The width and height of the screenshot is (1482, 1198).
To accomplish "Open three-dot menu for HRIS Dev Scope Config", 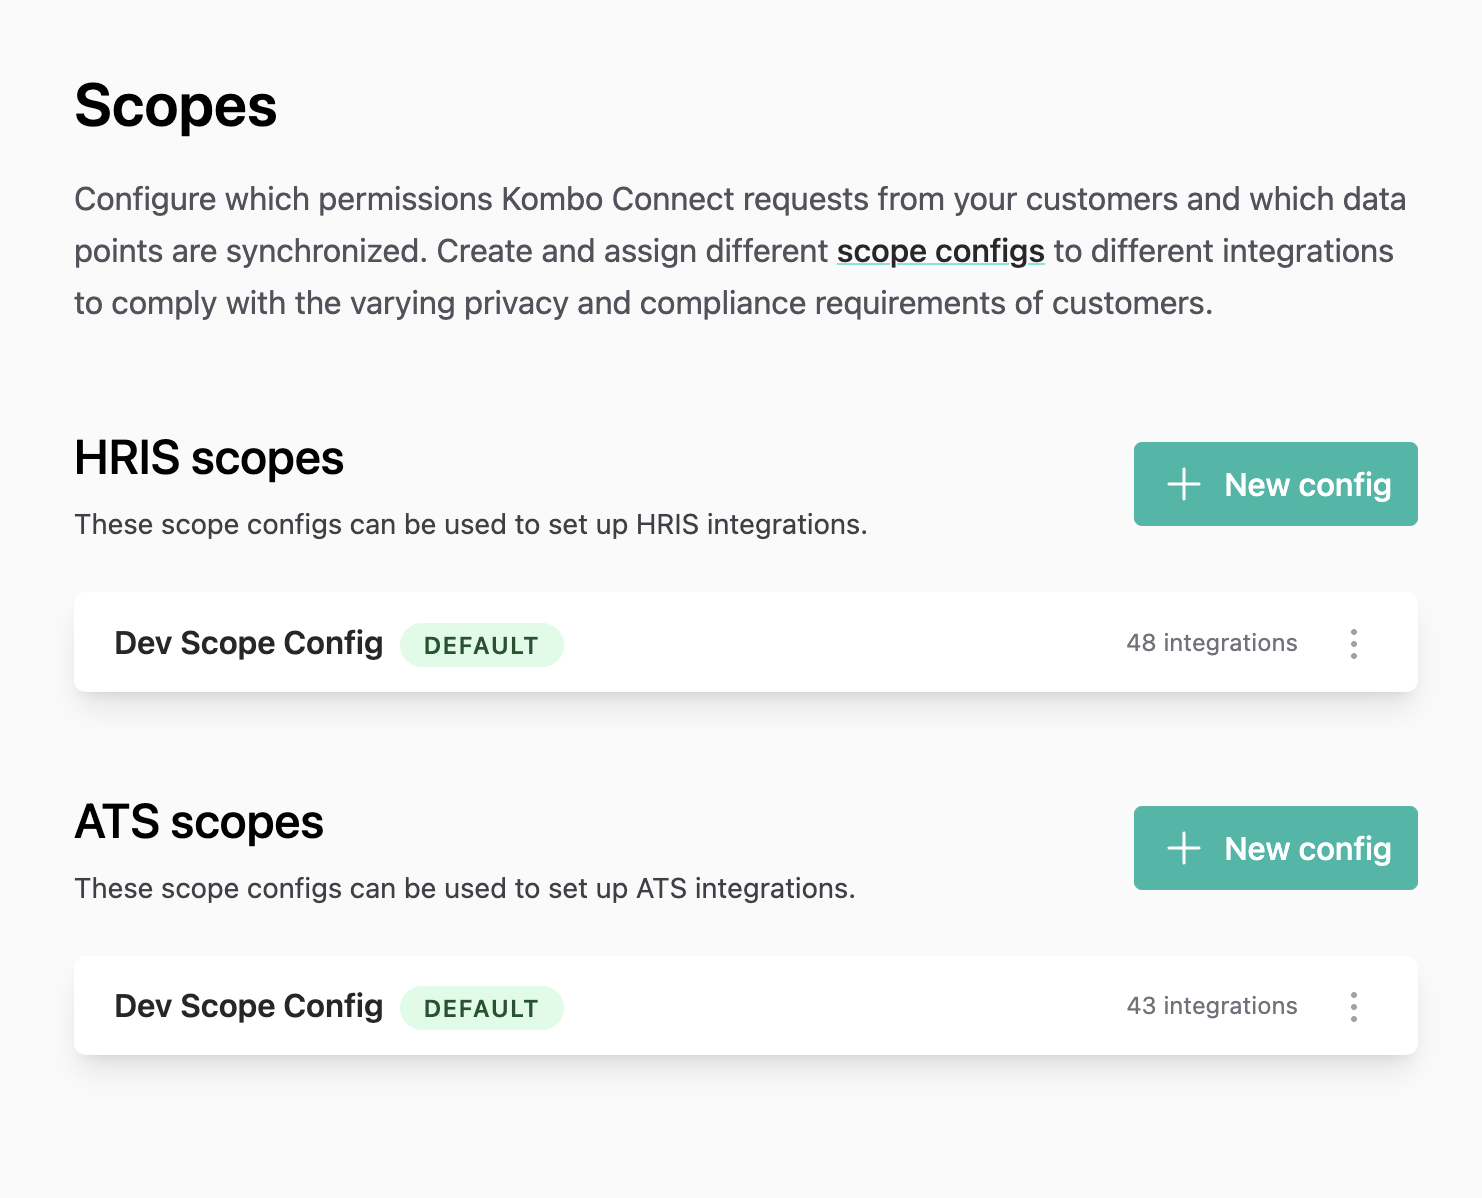I will coord(1353,643).
